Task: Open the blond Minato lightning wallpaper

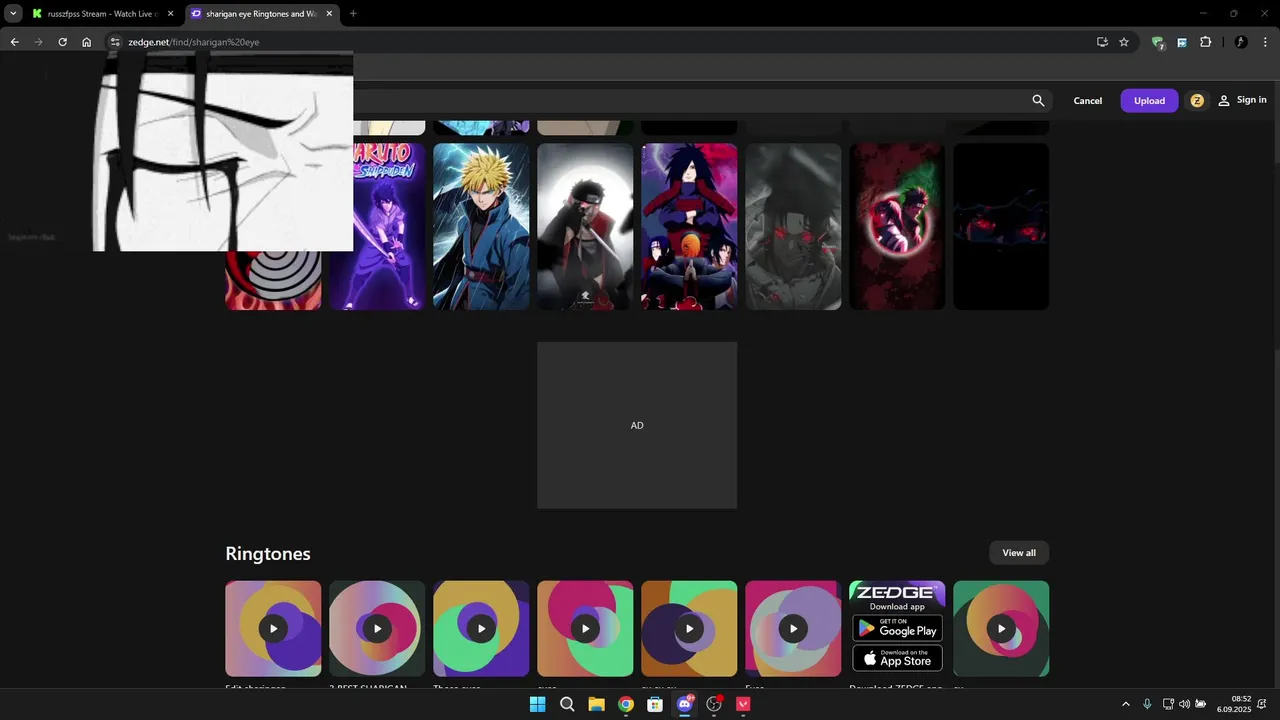Action: tap(481, 227)
